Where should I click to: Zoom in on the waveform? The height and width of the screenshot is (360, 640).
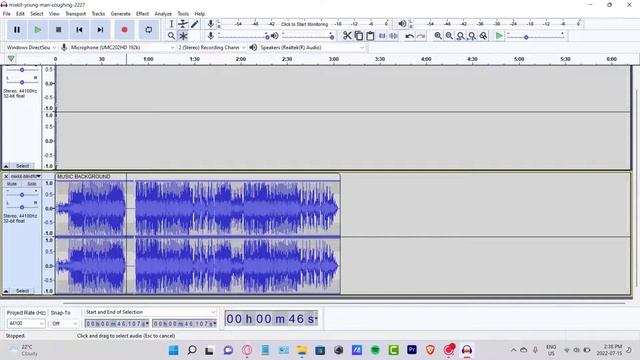coord(438,36)
